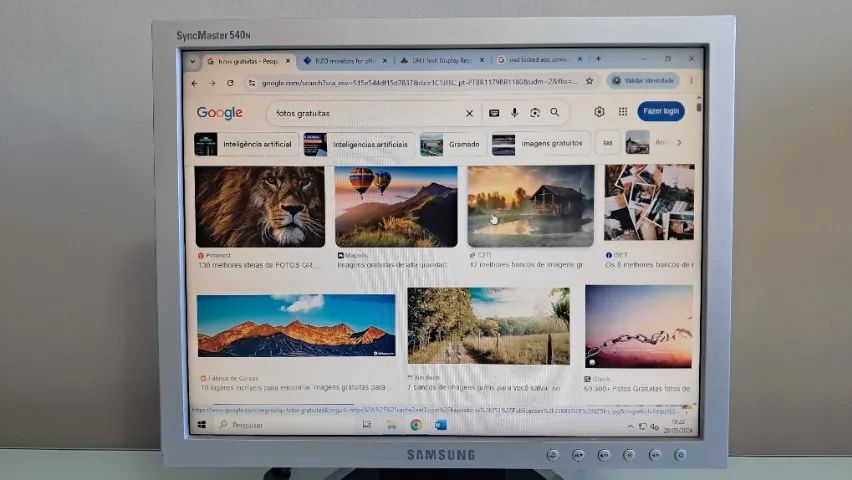
Task: Close the UFO Test Display tab
Action: pos(481,60)
